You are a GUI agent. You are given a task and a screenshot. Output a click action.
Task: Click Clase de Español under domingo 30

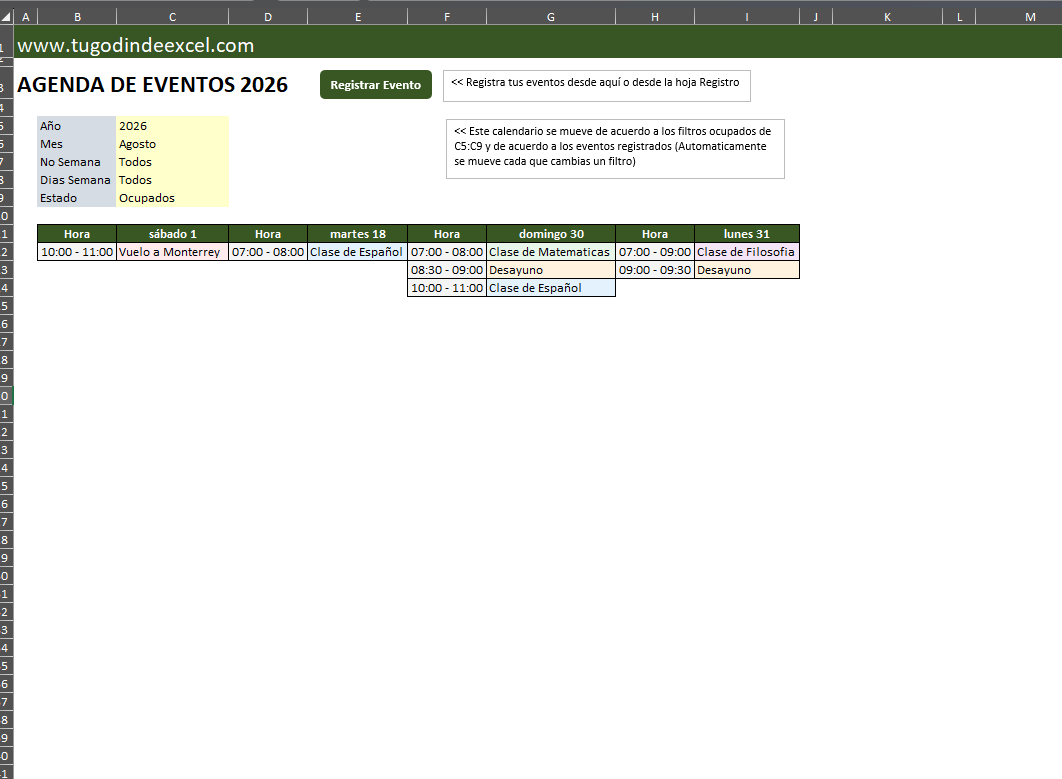pos(551,288)
